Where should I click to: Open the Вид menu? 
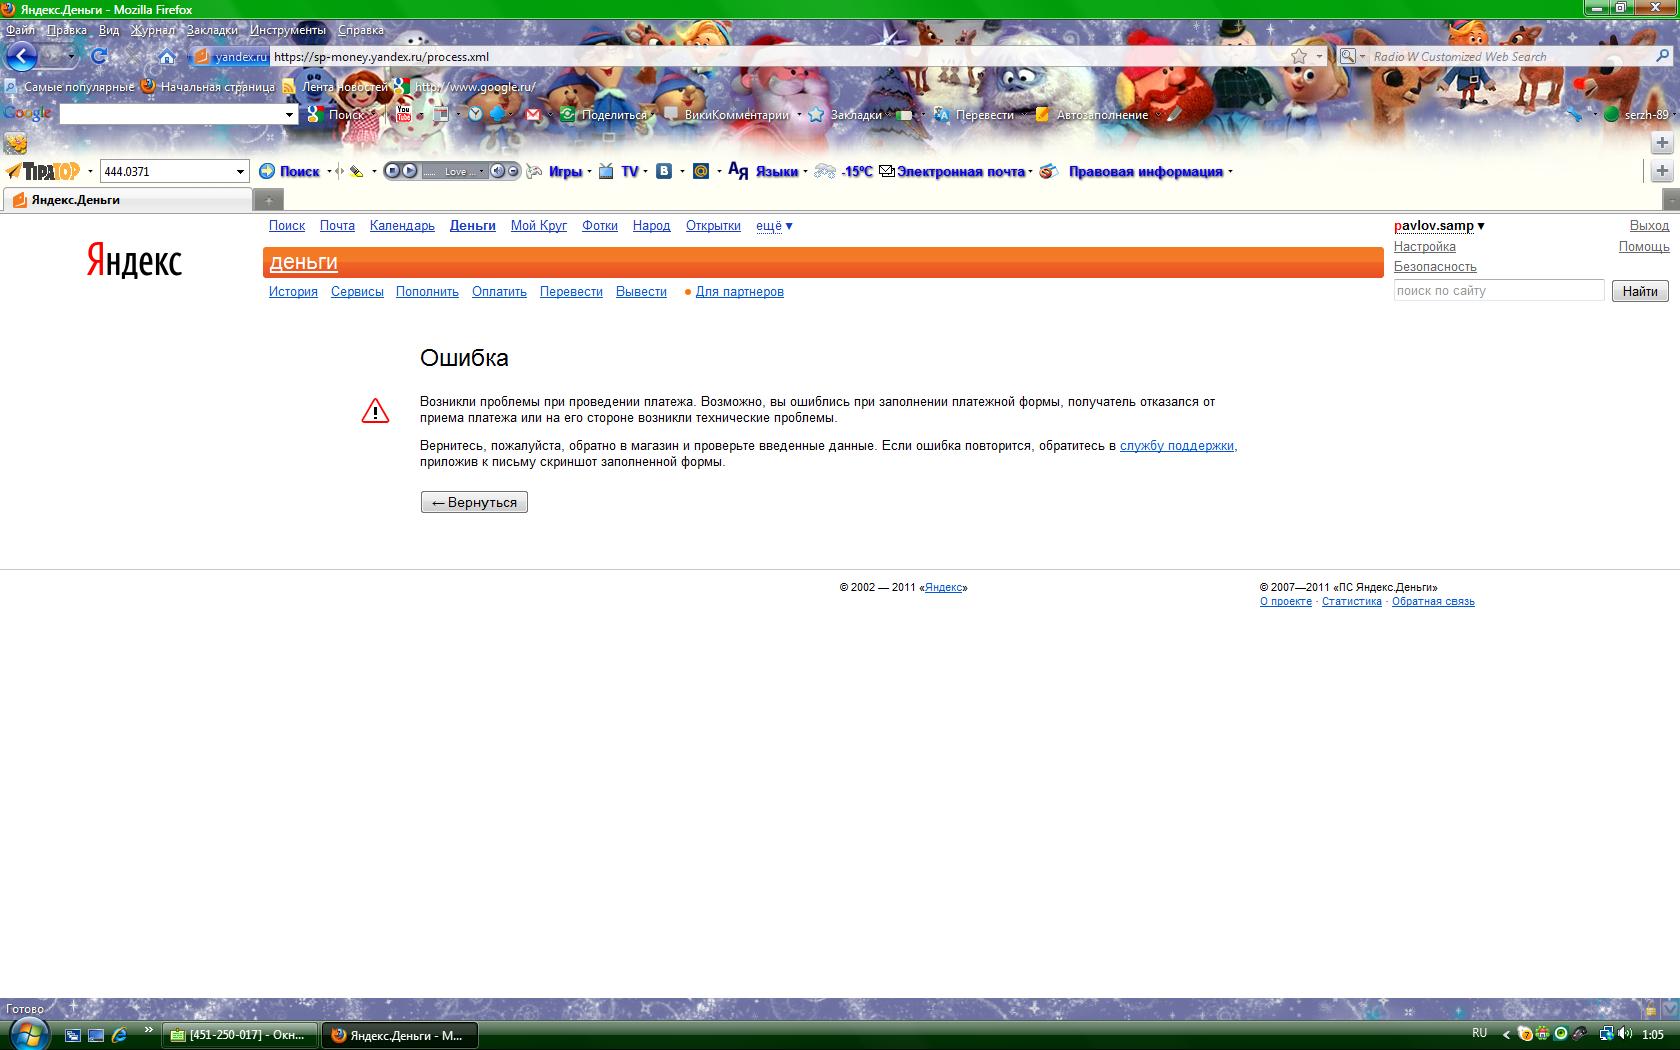click(109, 30)
